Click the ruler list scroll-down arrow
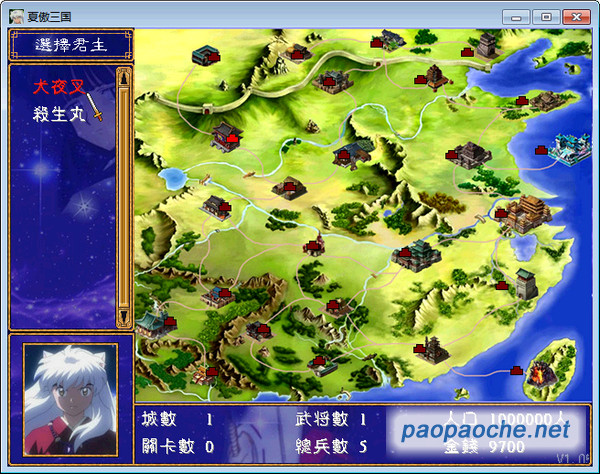 (x=124, y=317)
